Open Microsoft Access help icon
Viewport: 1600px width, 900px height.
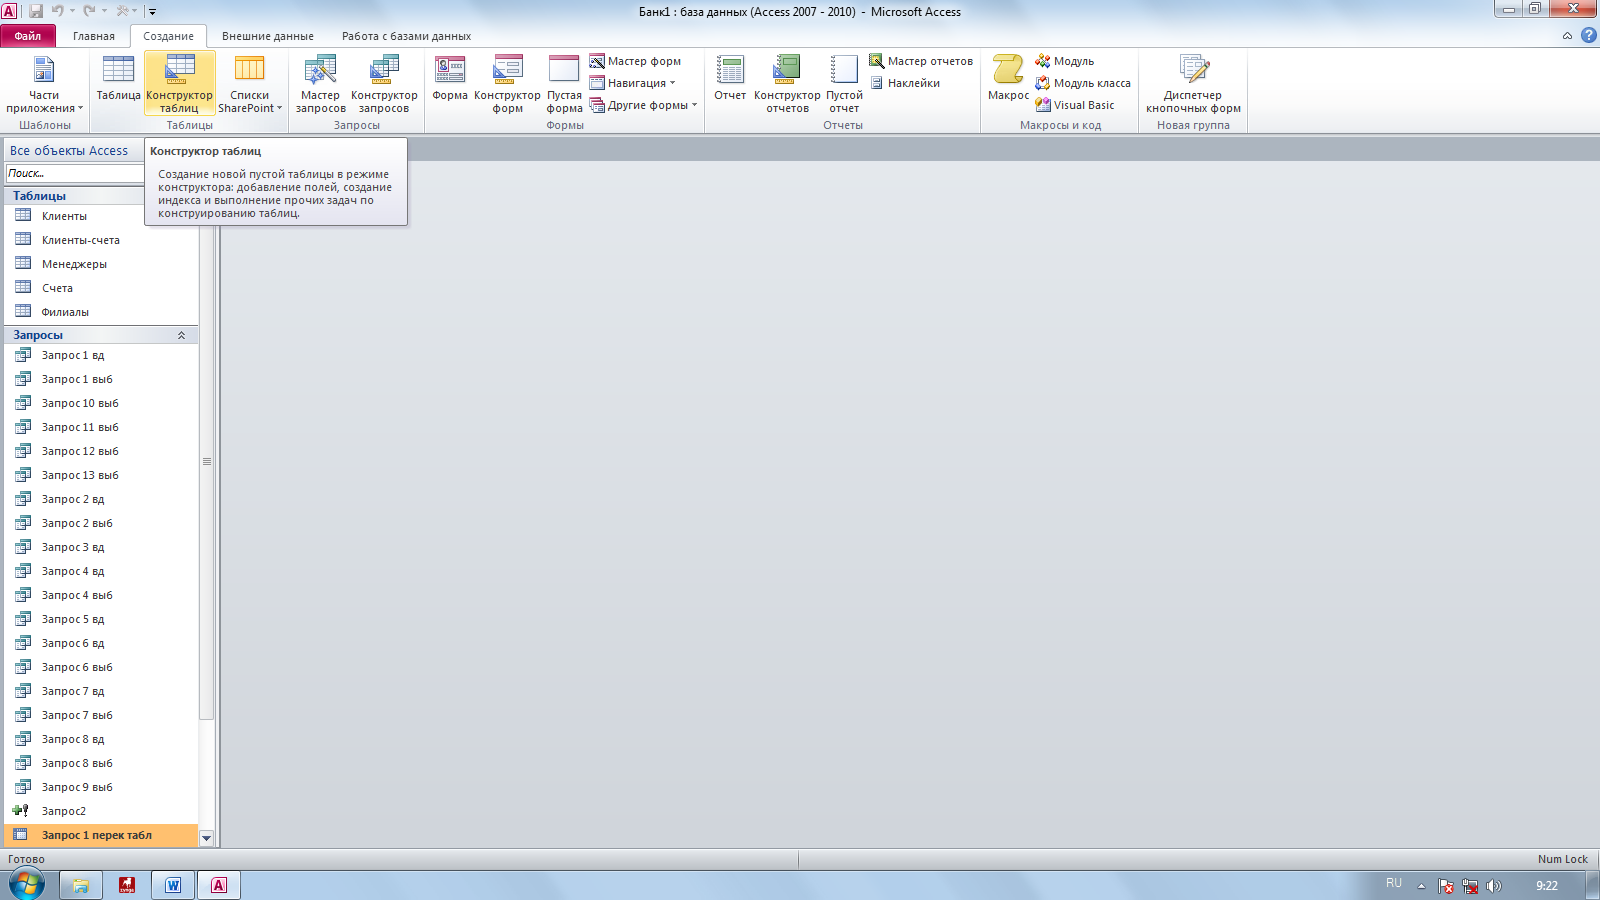1588,35
